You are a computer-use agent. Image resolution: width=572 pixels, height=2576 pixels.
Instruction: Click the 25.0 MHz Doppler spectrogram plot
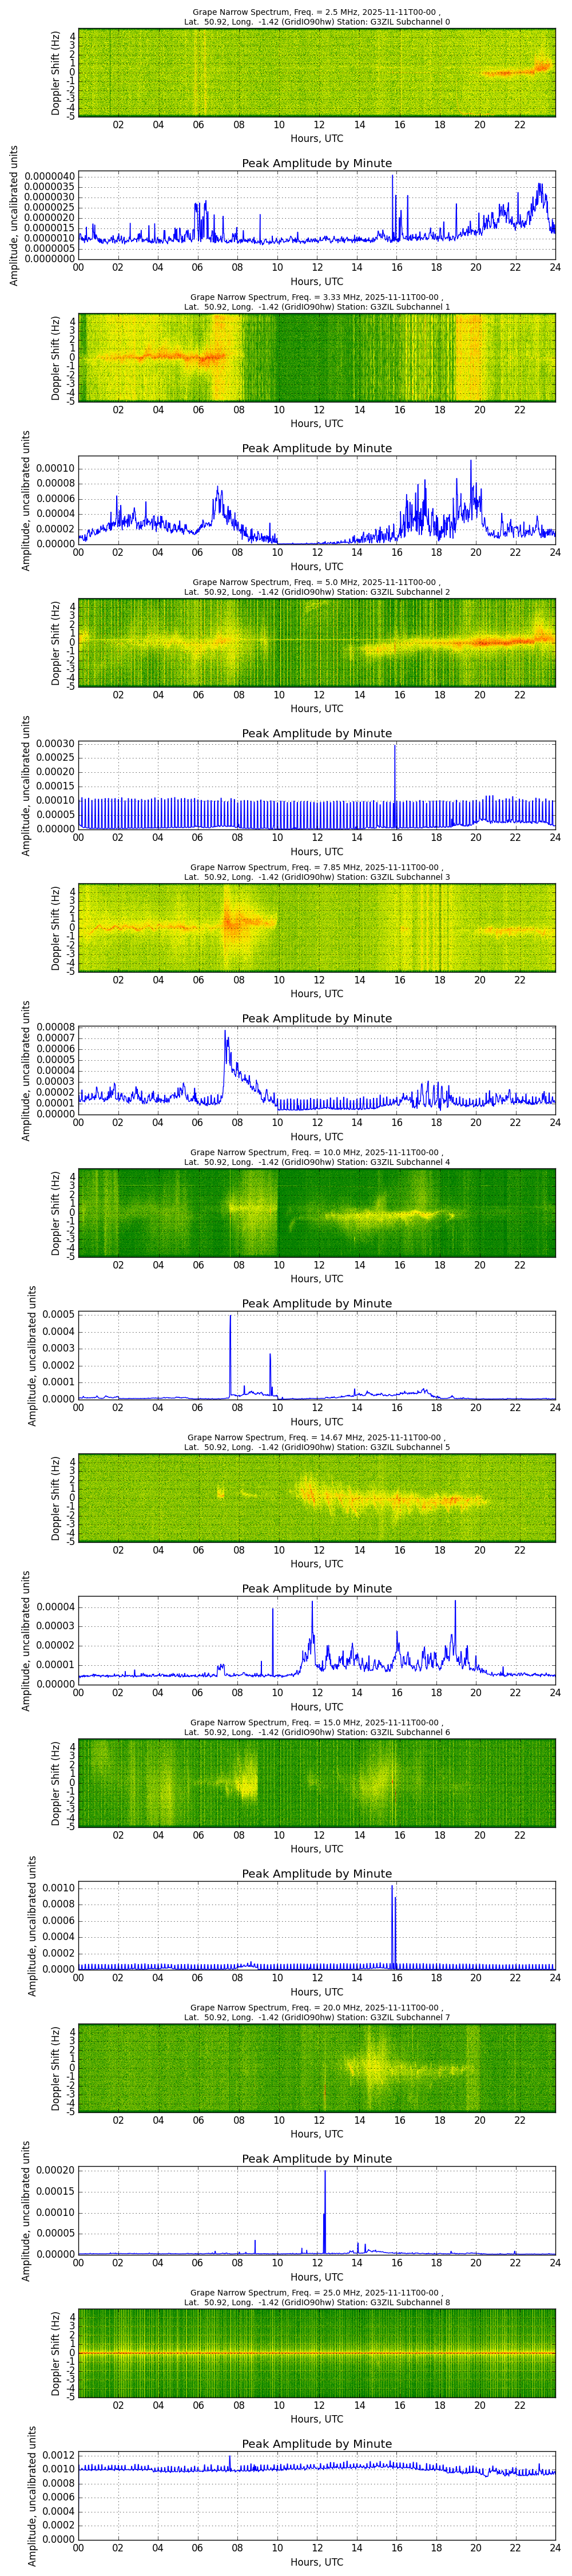[317, 2353]
